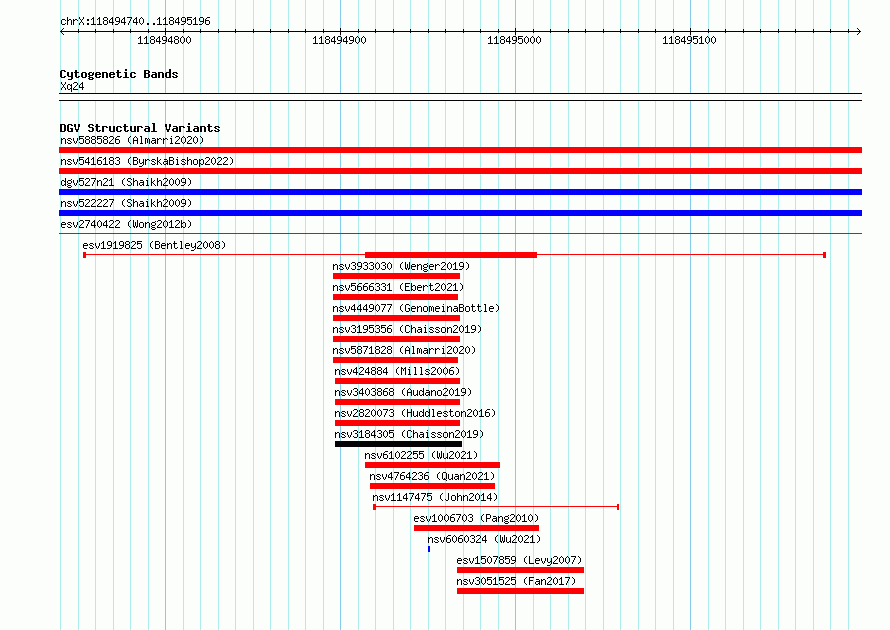Click ruler position 118494800
Viewport: 890px width, 630px height.
click(x=165, y=40)
